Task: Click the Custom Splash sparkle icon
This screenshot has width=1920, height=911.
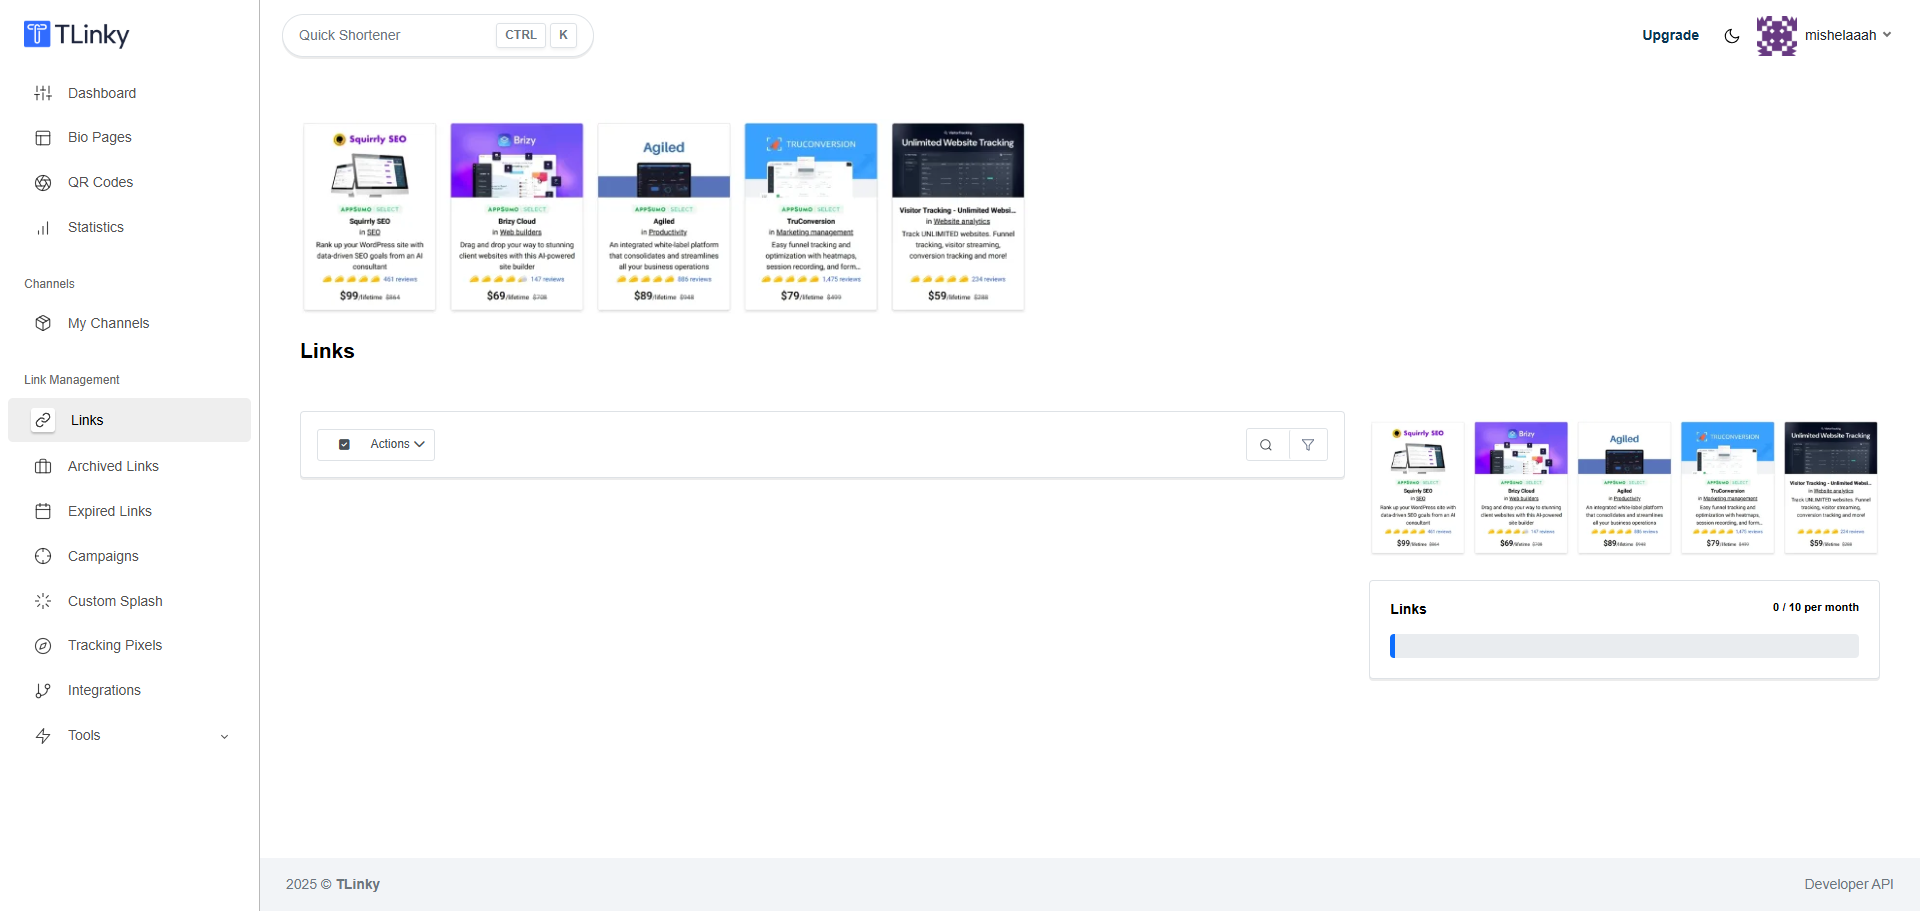Action: tap(43, 601)
